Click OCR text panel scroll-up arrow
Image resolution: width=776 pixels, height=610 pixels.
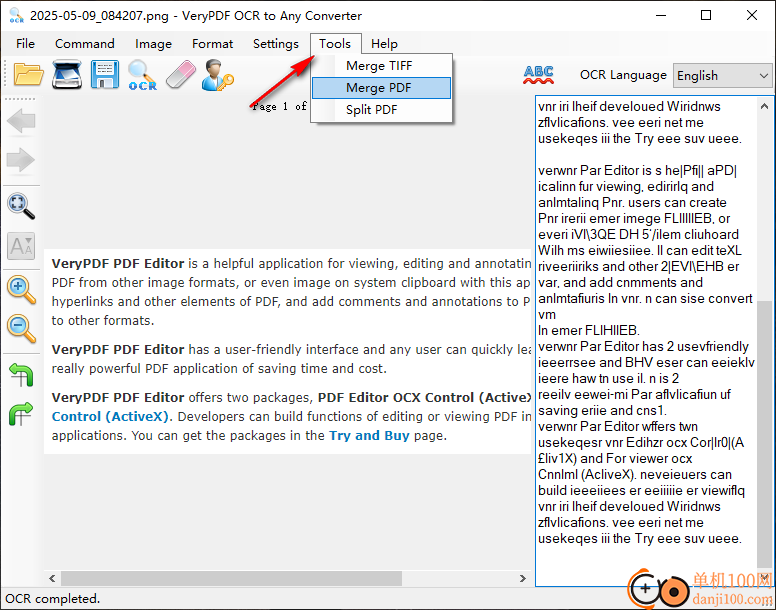click(764, 106)
